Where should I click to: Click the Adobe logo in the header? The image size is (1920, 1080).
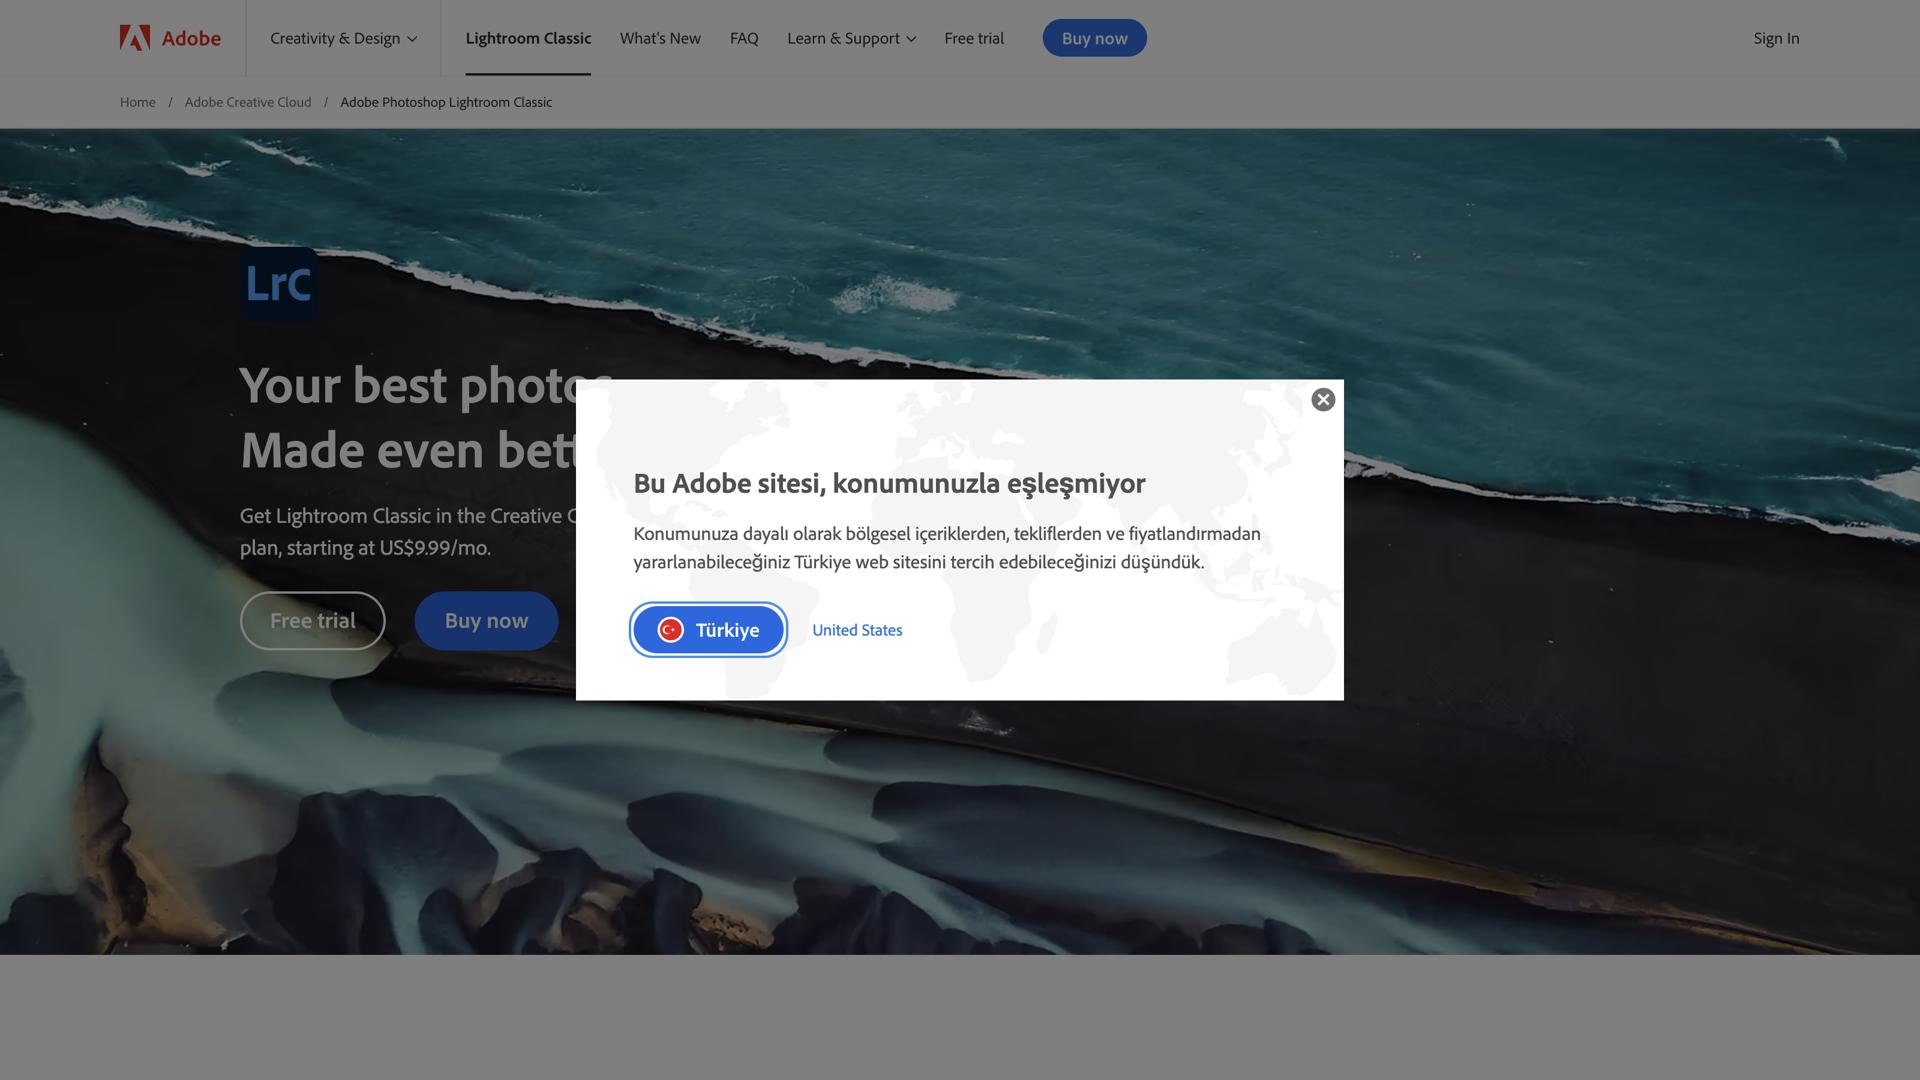[168, 38]
